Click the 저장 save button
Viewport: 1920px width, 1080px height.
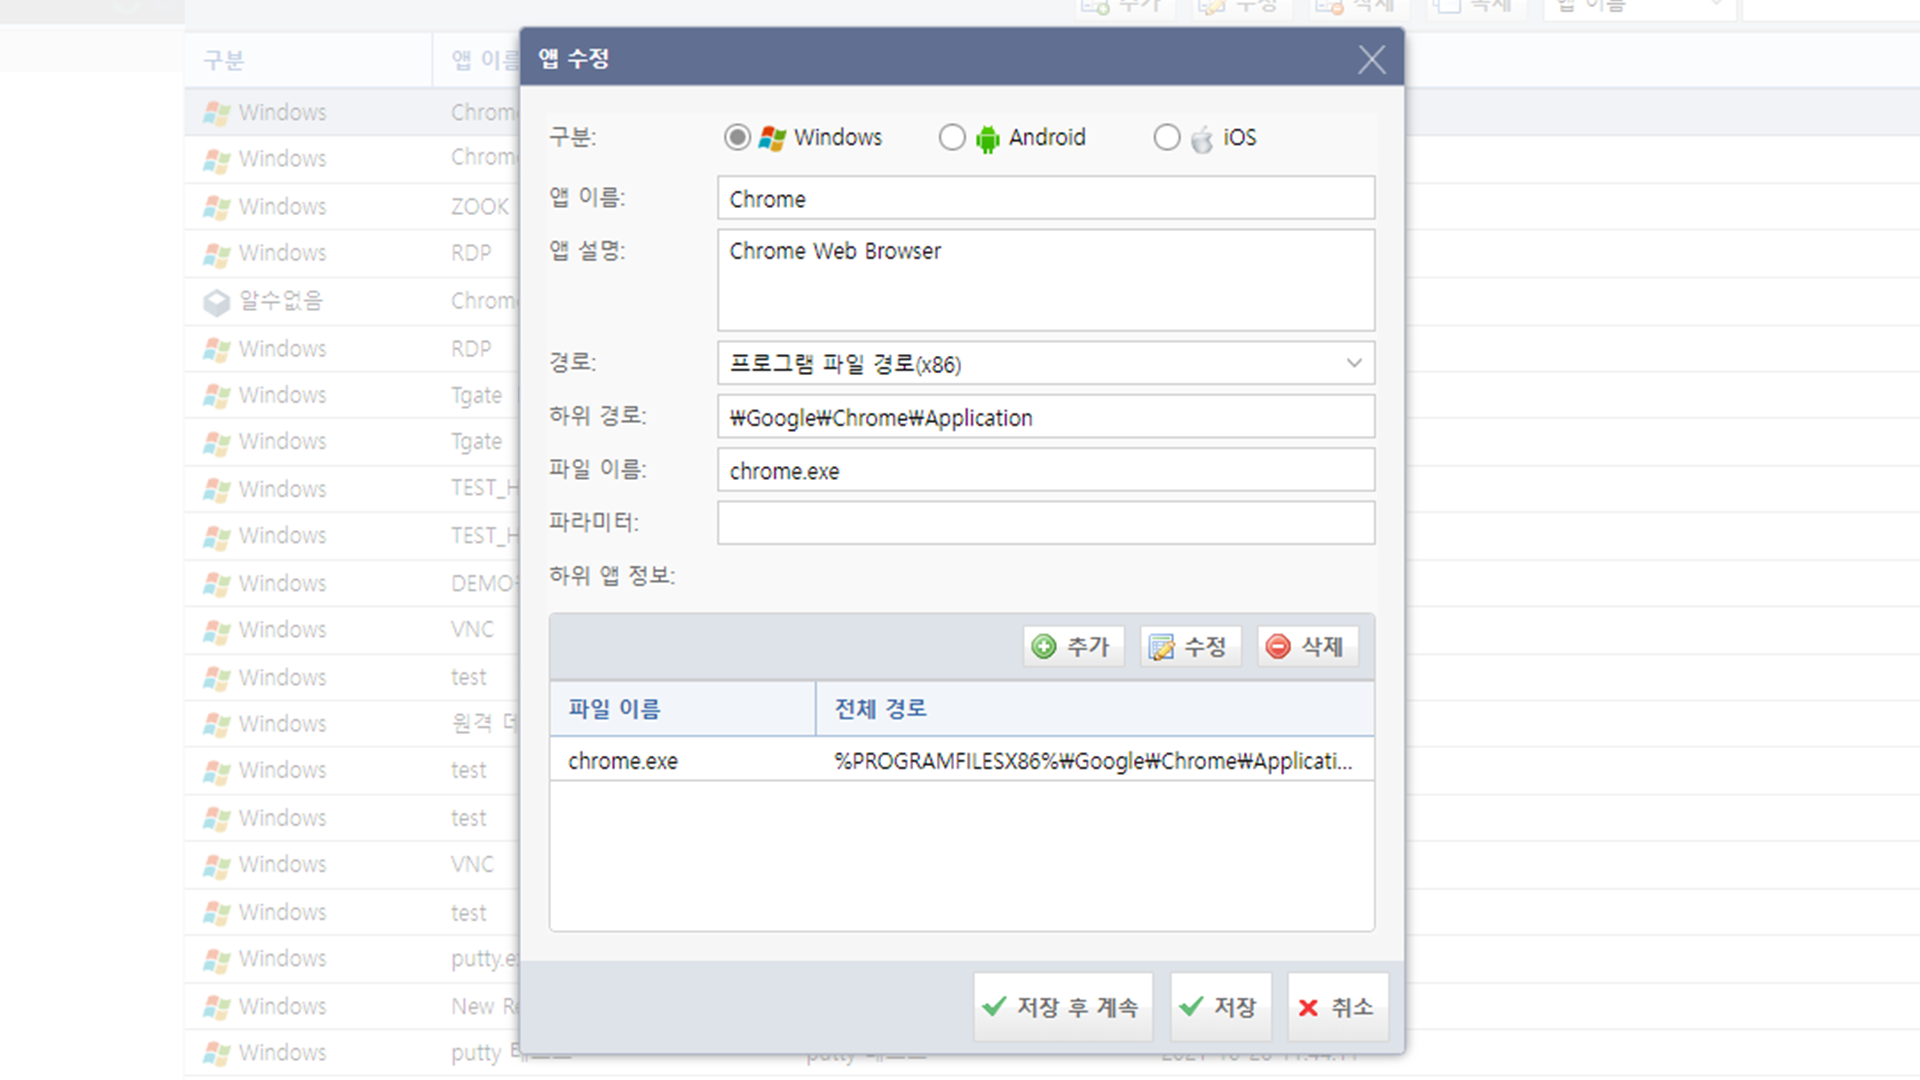1221,1007
